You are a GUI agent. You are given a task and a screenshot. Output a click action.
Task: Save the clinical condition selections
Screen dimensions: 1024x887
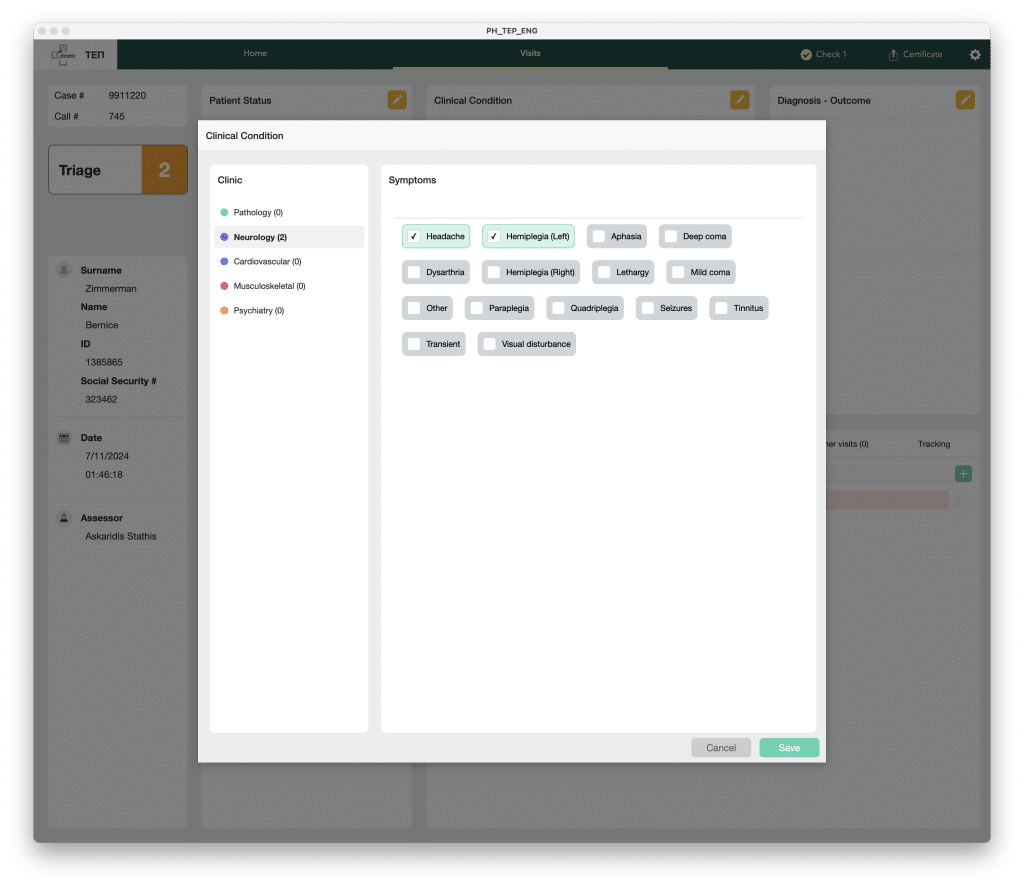coord(788,748)
